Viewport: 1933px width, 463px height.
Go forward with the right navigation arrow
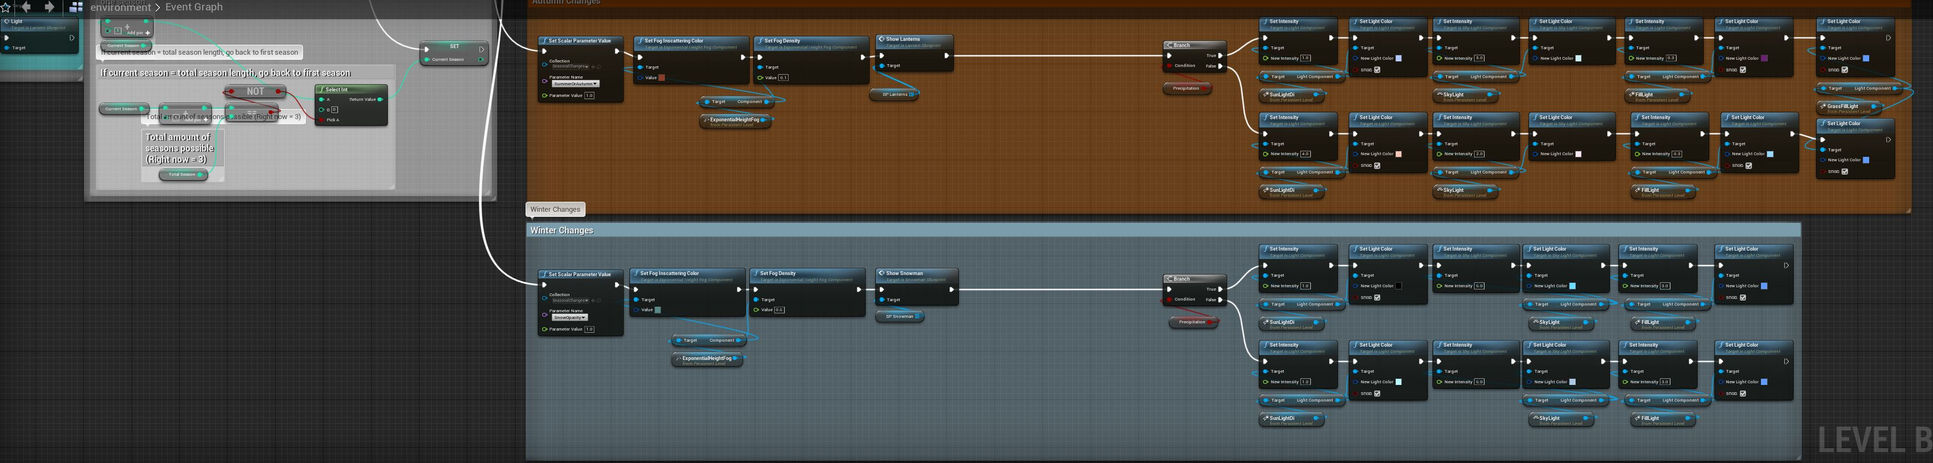(49, 7)
